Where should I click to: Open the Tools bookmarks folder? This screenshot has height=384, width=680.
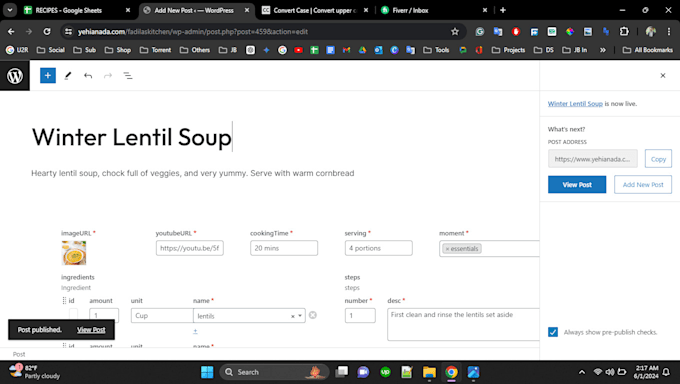436,50
